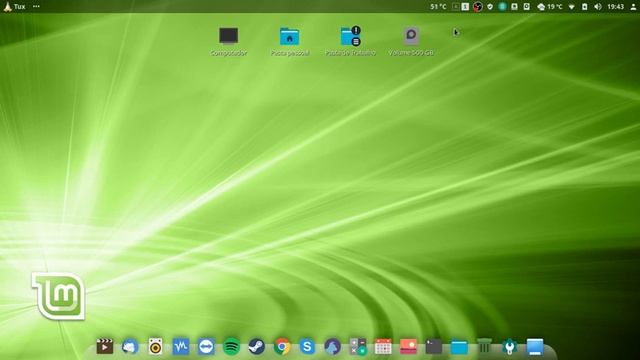Launch Skype from the dock
Viewport: 640px width, 360px height.
pyautogui.click(x=307, y=347)
